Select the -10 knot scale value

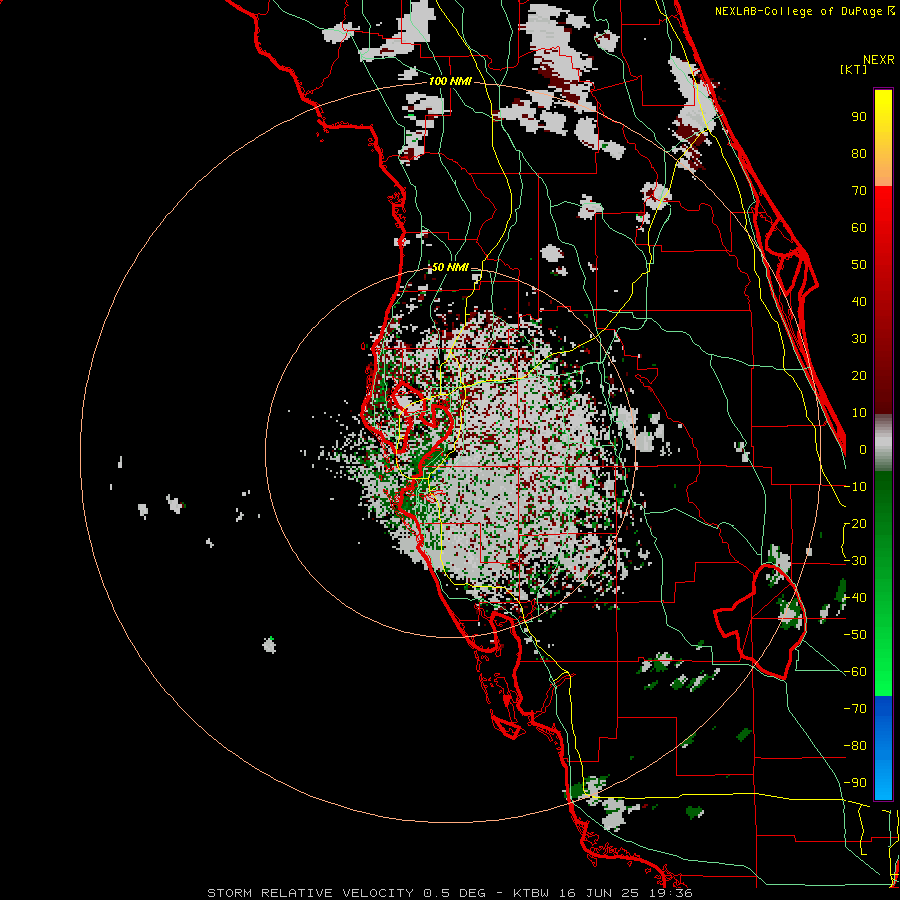(855, 487)
